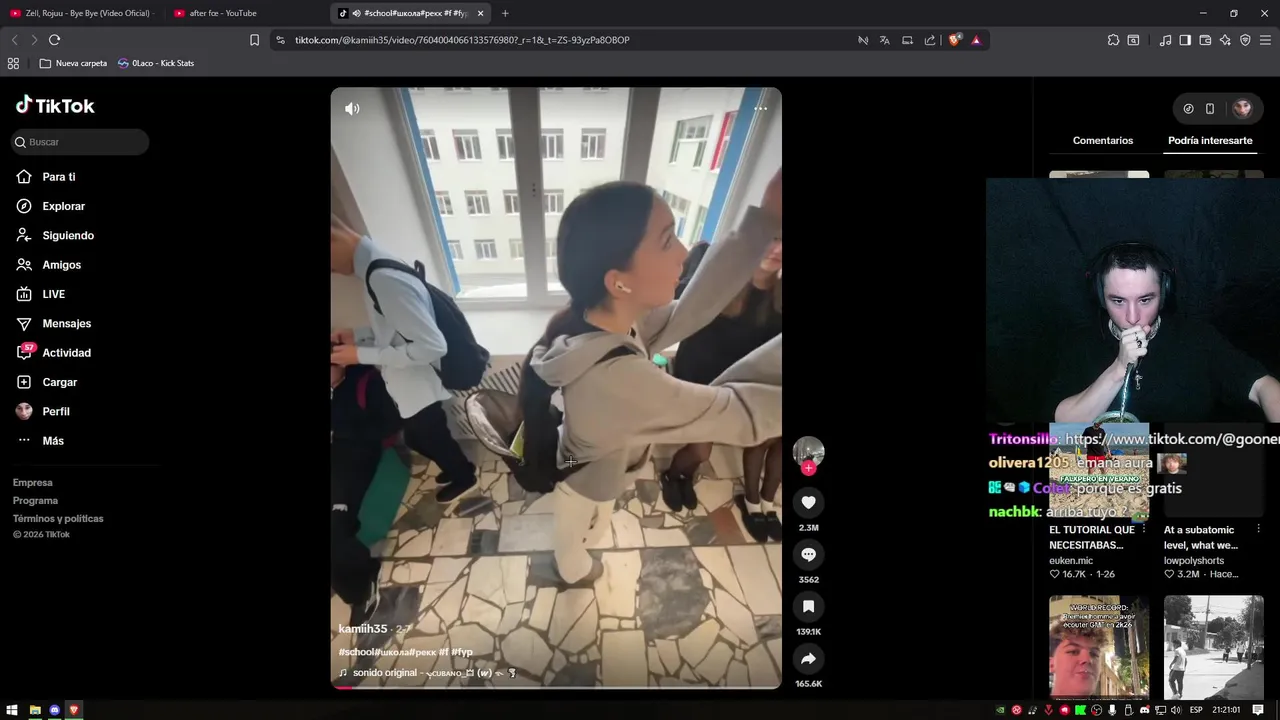
Task: Open the Brave Wallet icon
Action: click(x=1205, y=40)
